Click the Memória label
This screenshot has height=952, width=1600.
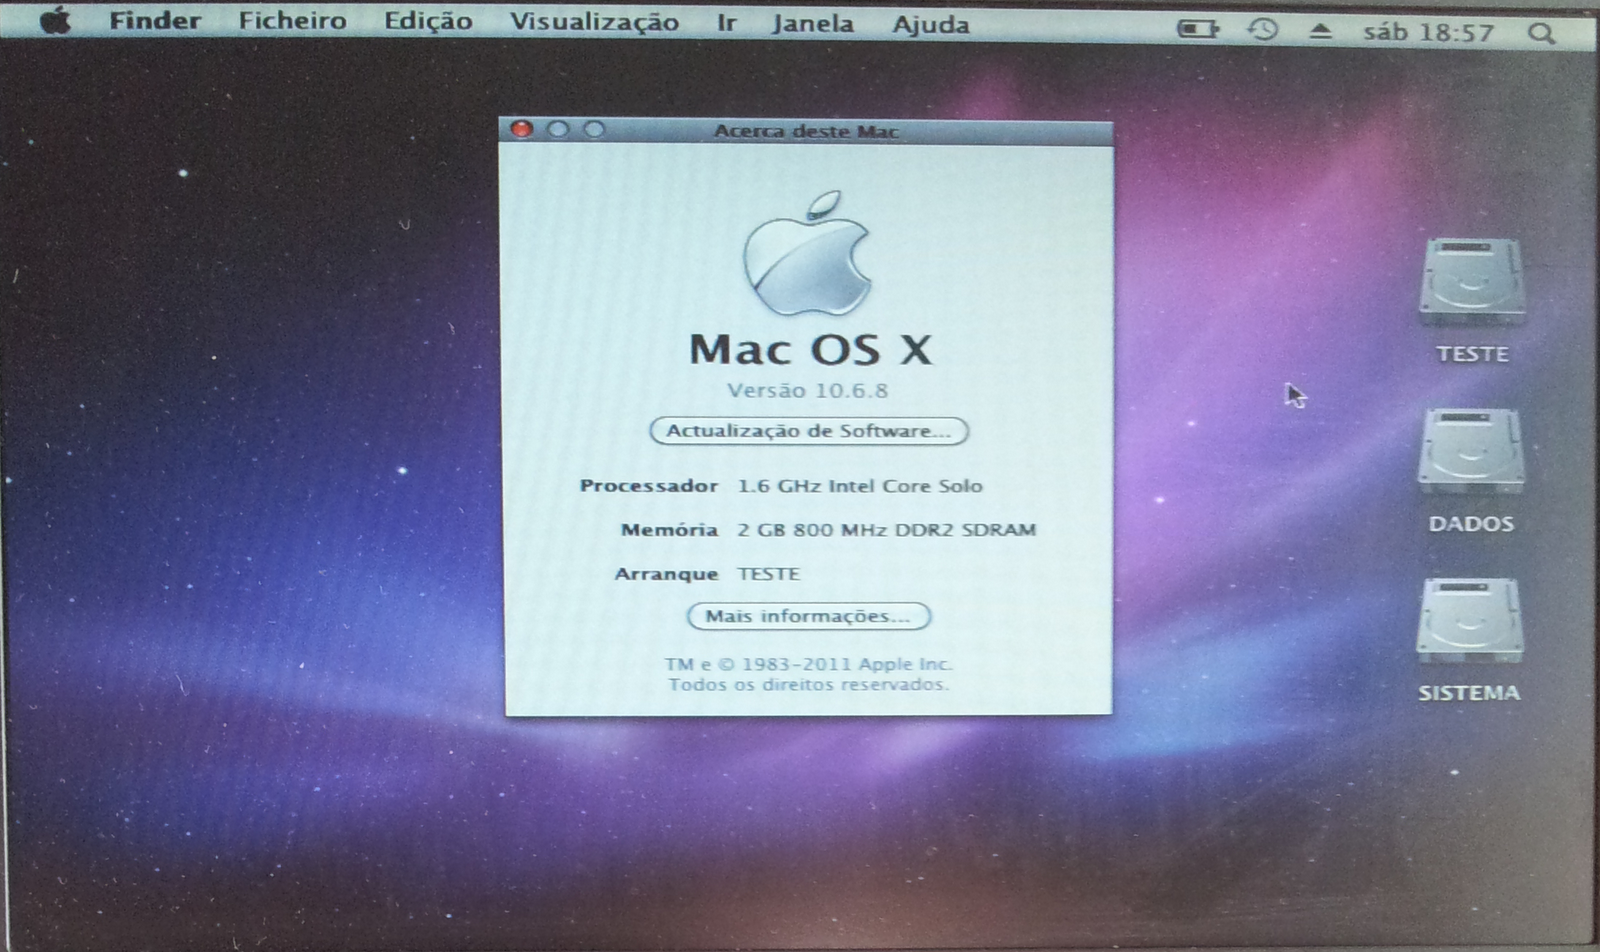[670, 530]
